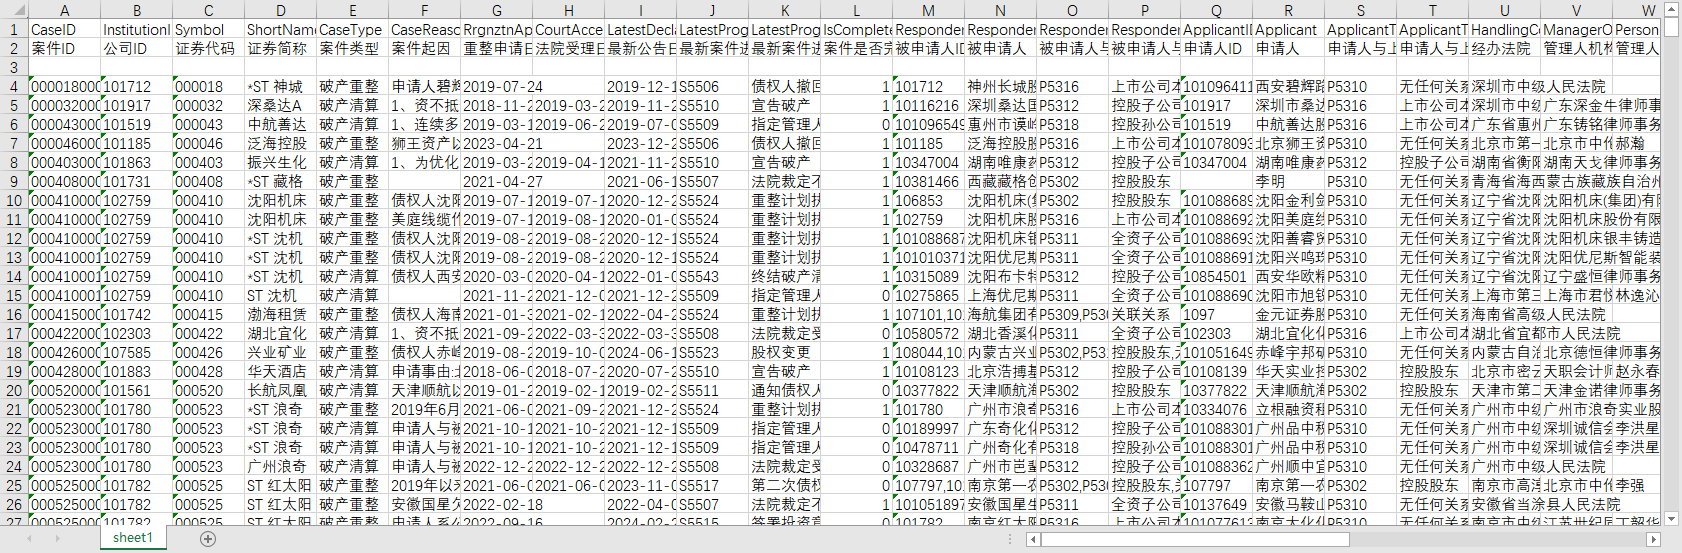Click the horizontal scrollbar right arrow

(x=1652, y=539)
